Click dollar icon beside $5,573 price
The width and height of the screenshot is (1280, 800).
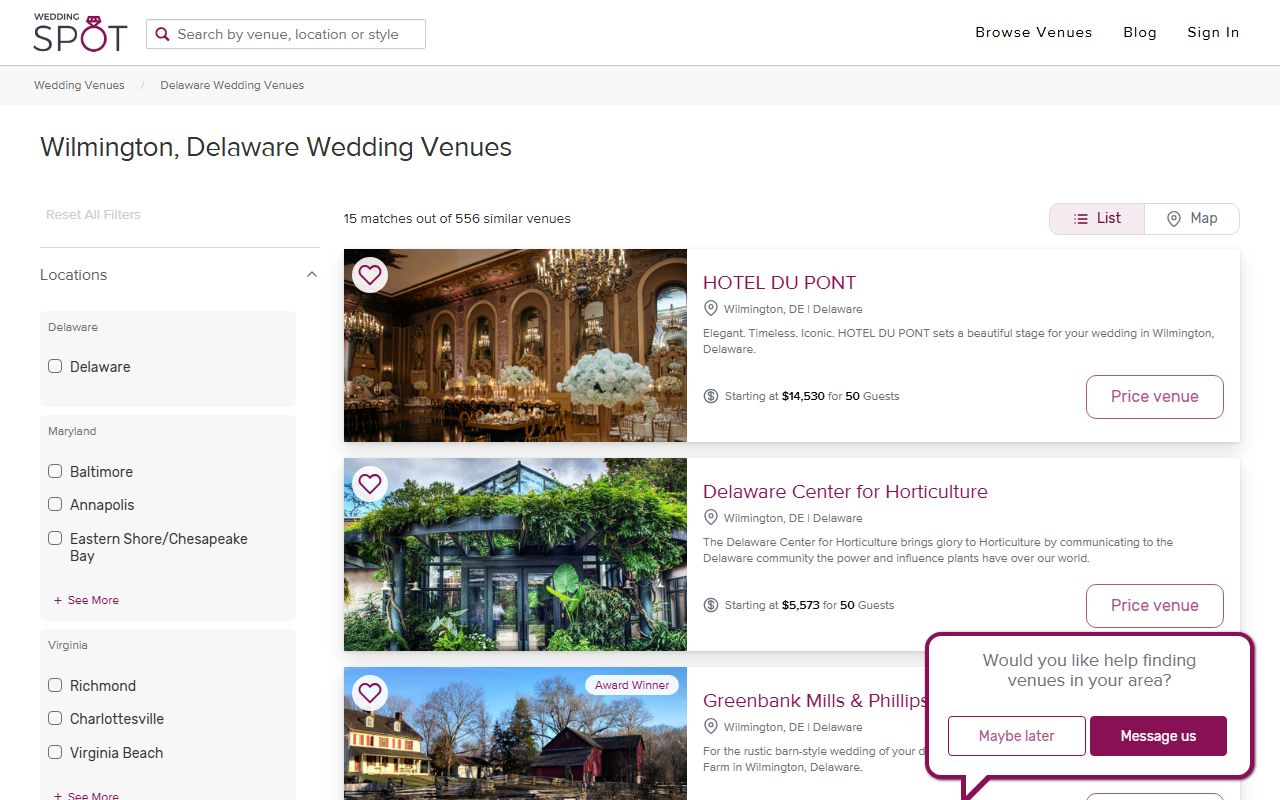pyautogui.click(x=711, y=605)
